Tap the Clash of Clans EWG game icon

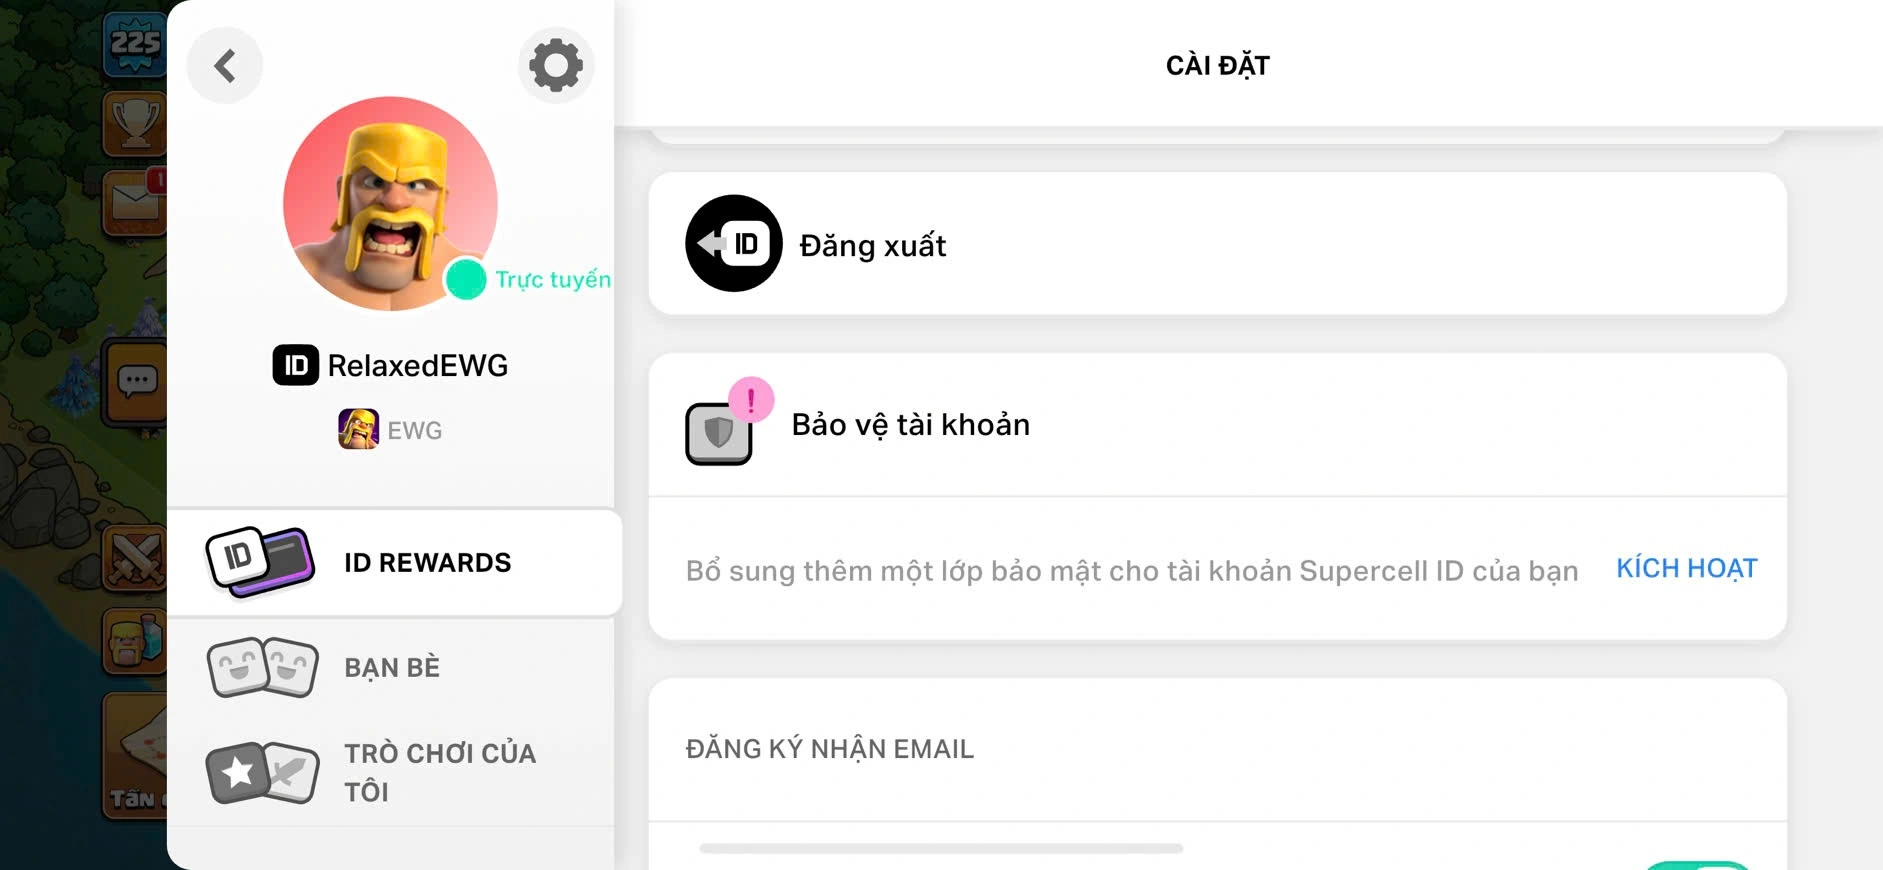click(358, 429)
